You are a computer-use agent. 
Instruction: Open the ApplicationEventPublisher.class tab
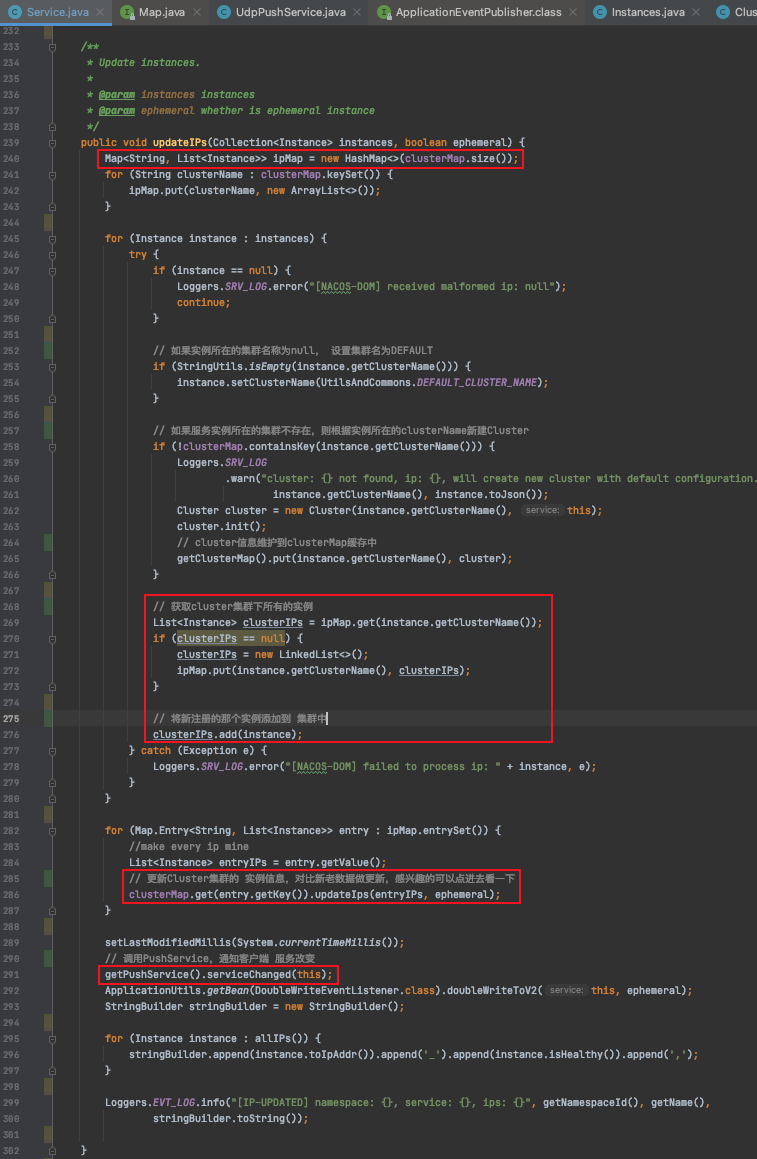478,12
